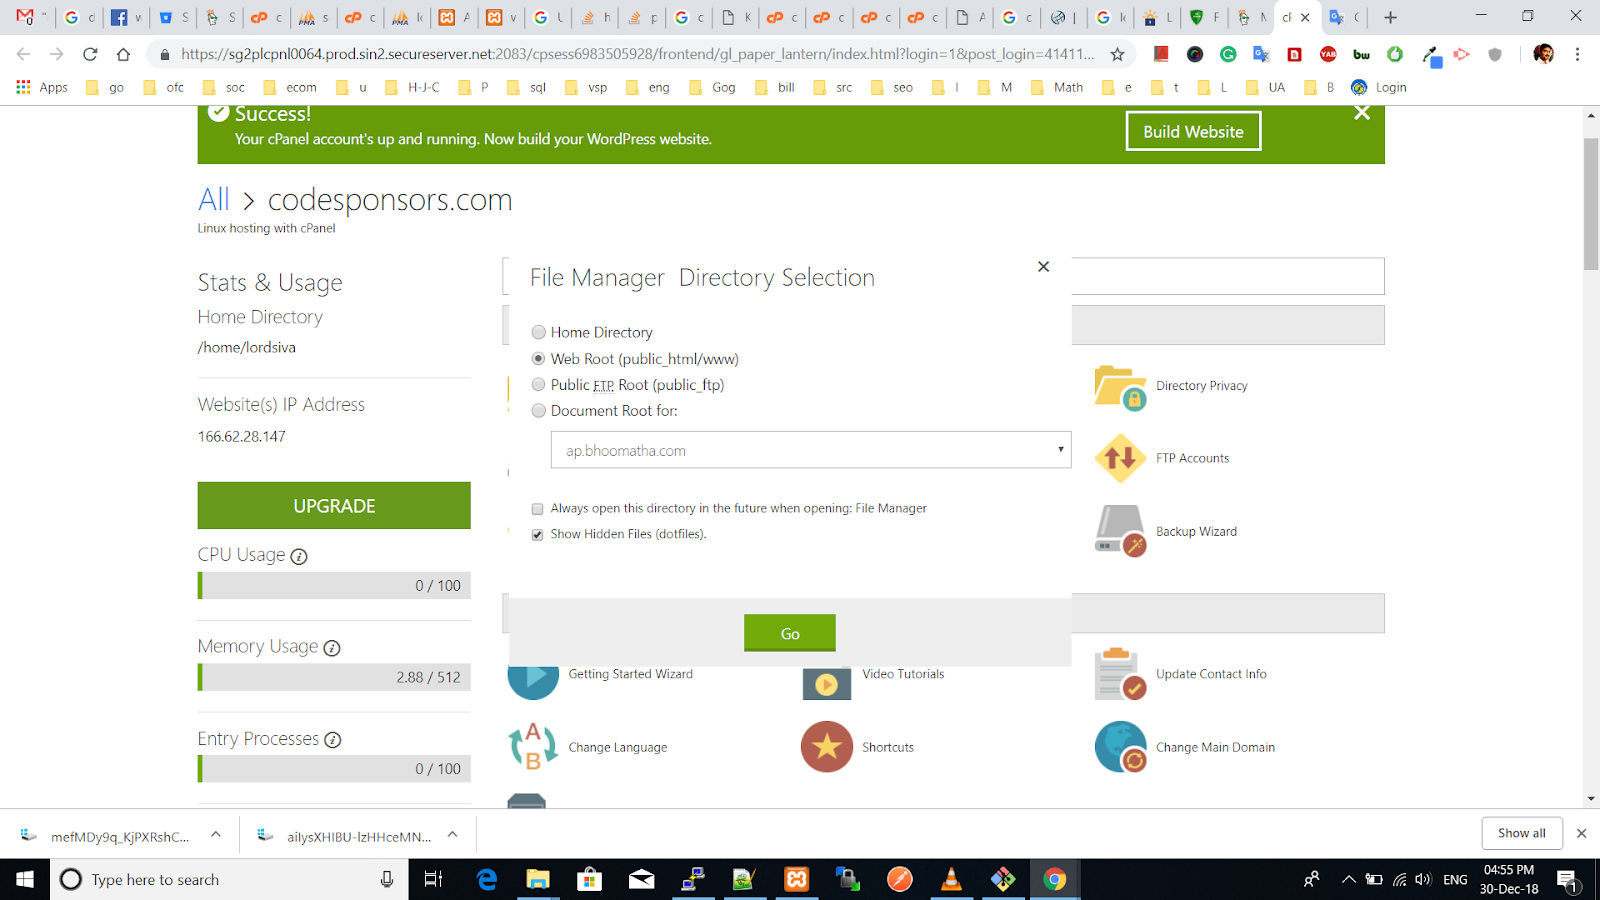Screen dimensions: 1600x900
Task: Open Getting Started Wizard link
Action: pyautogui.click(x=631, y=674)
